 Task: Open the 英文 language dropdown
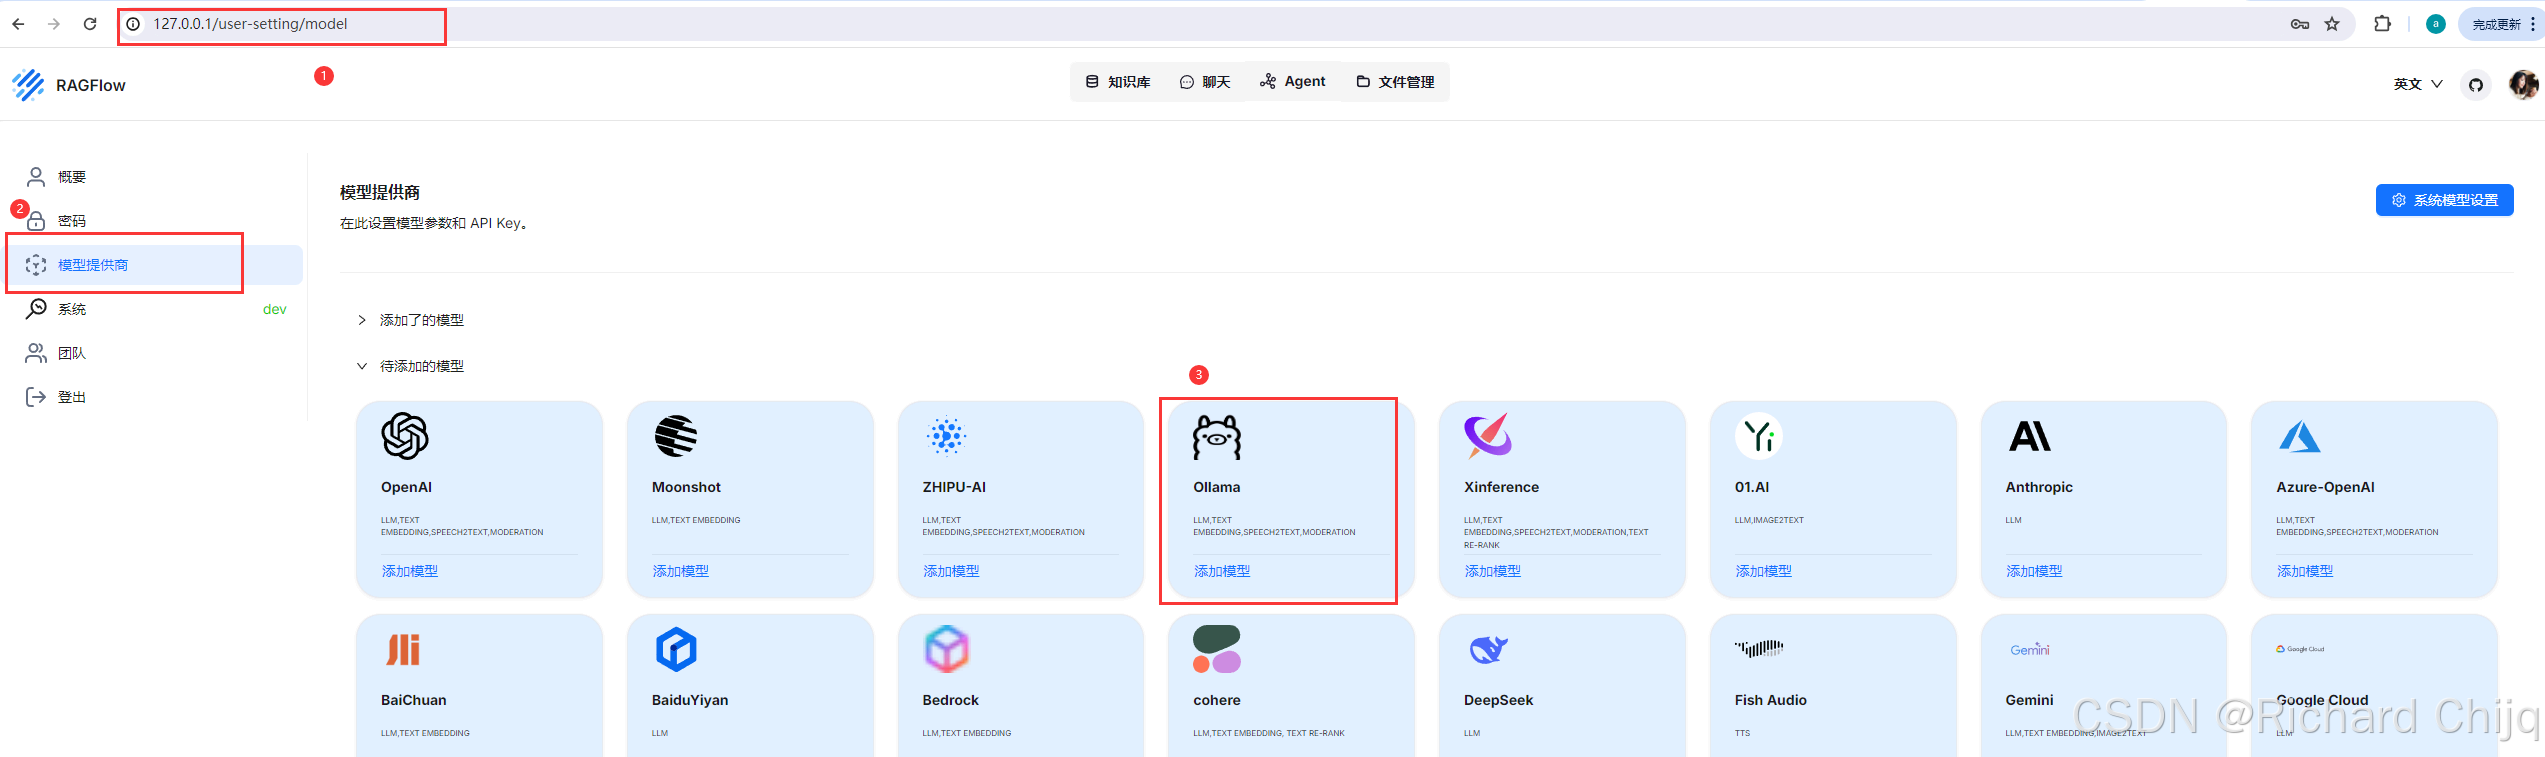[x=2418, y=84]
